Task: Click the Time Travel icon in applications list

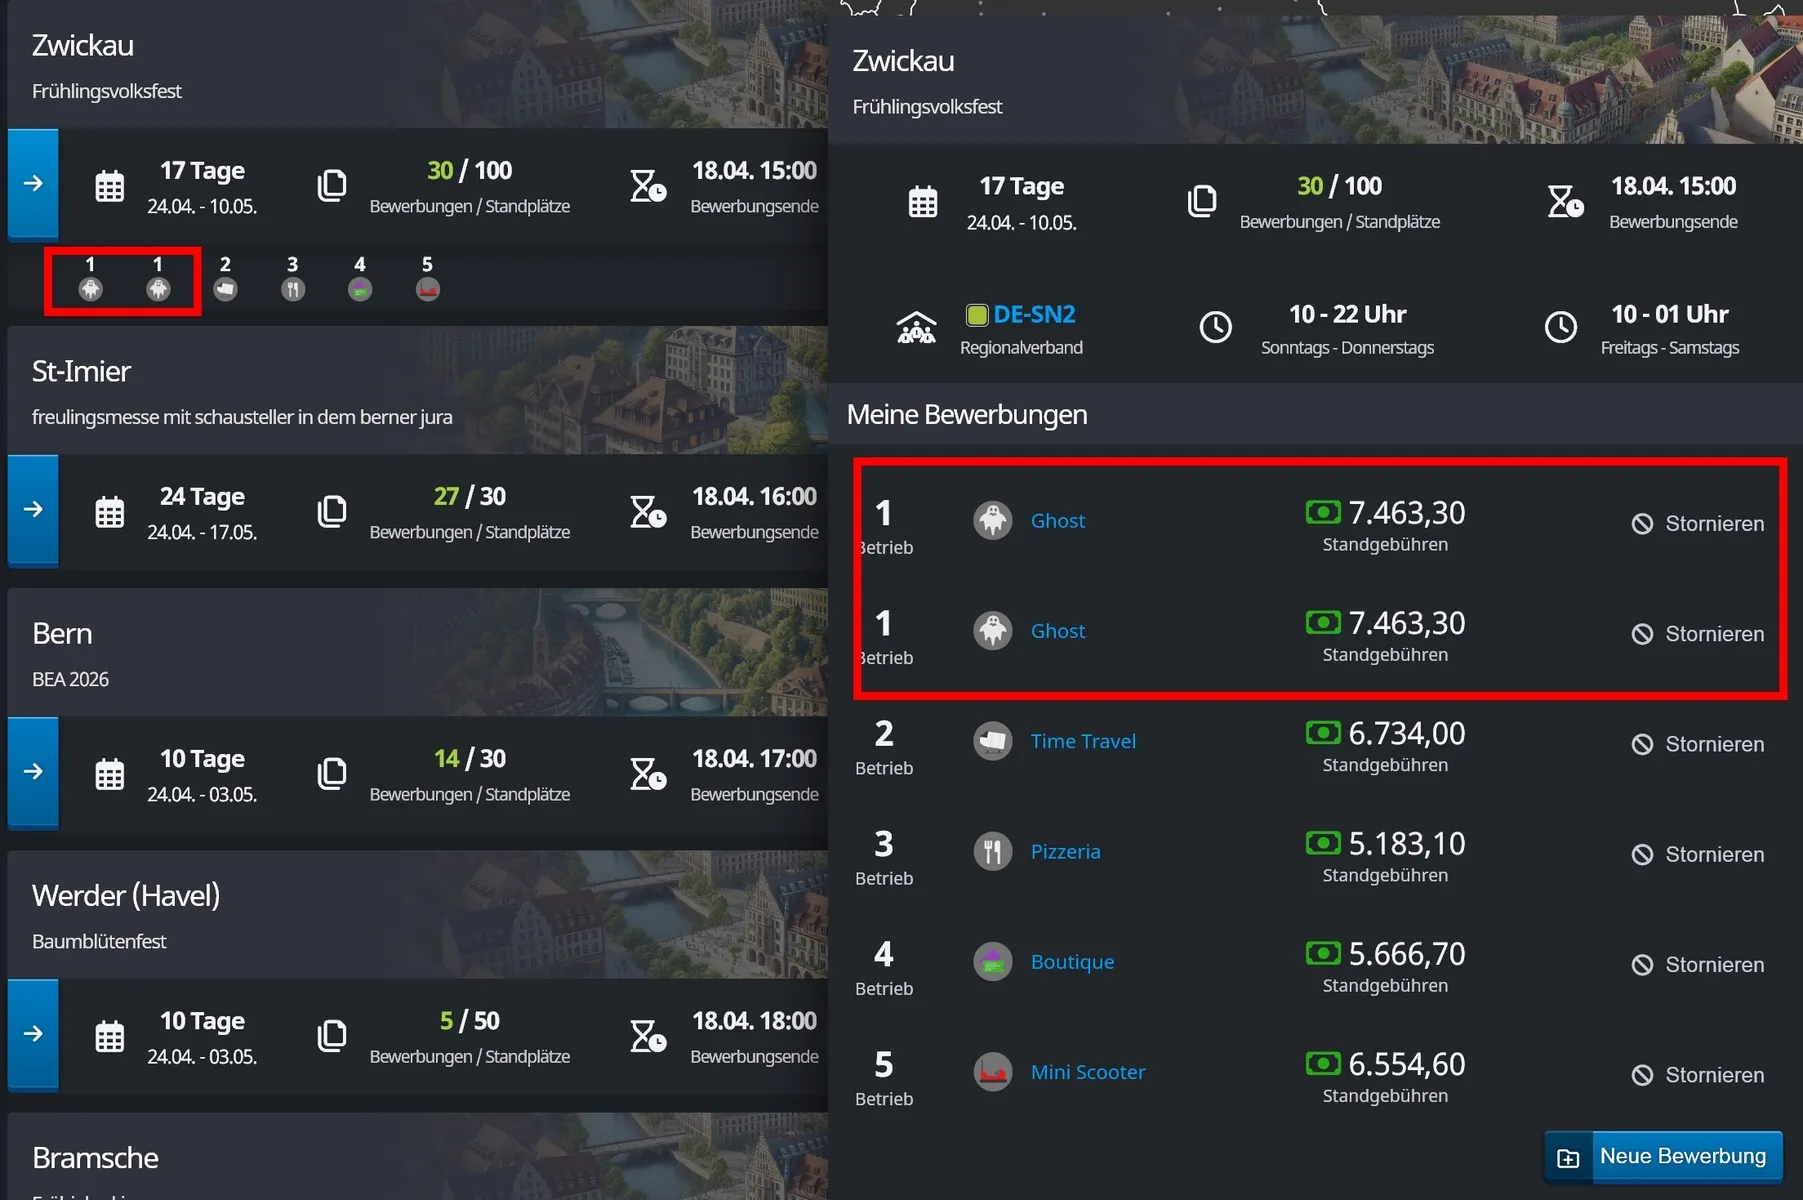Action: click(x=992, y=741)
